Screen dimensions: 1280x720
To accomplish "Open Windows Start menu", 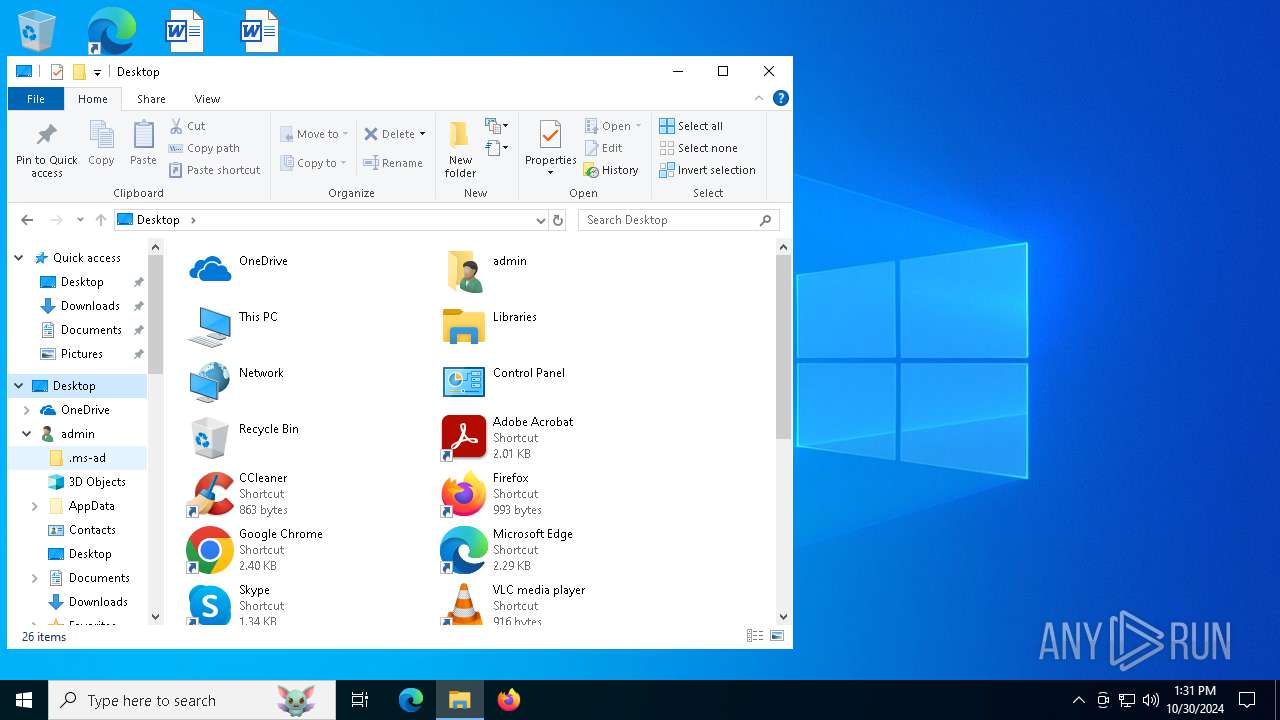I will point(24,700).
